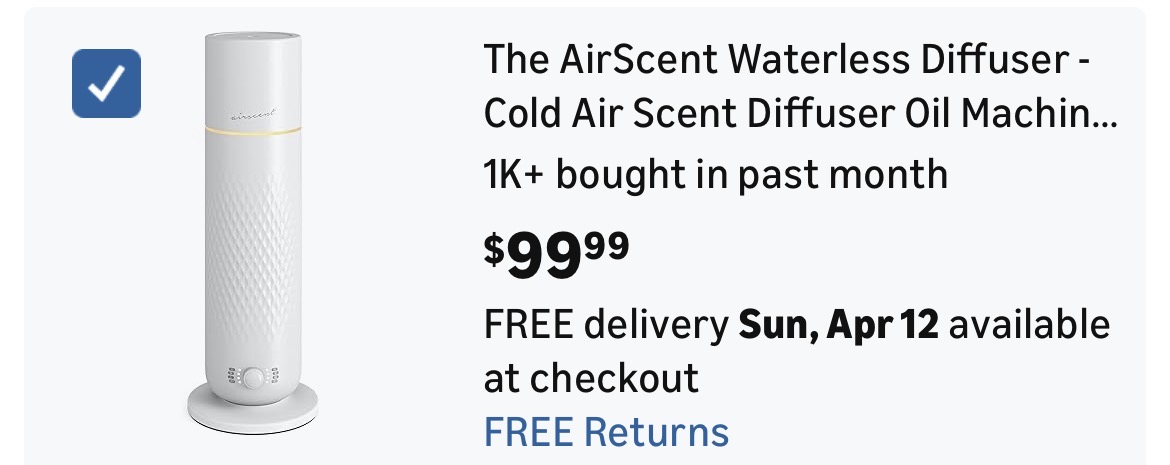Click the small buttons right of the knob

pos(275,379)
